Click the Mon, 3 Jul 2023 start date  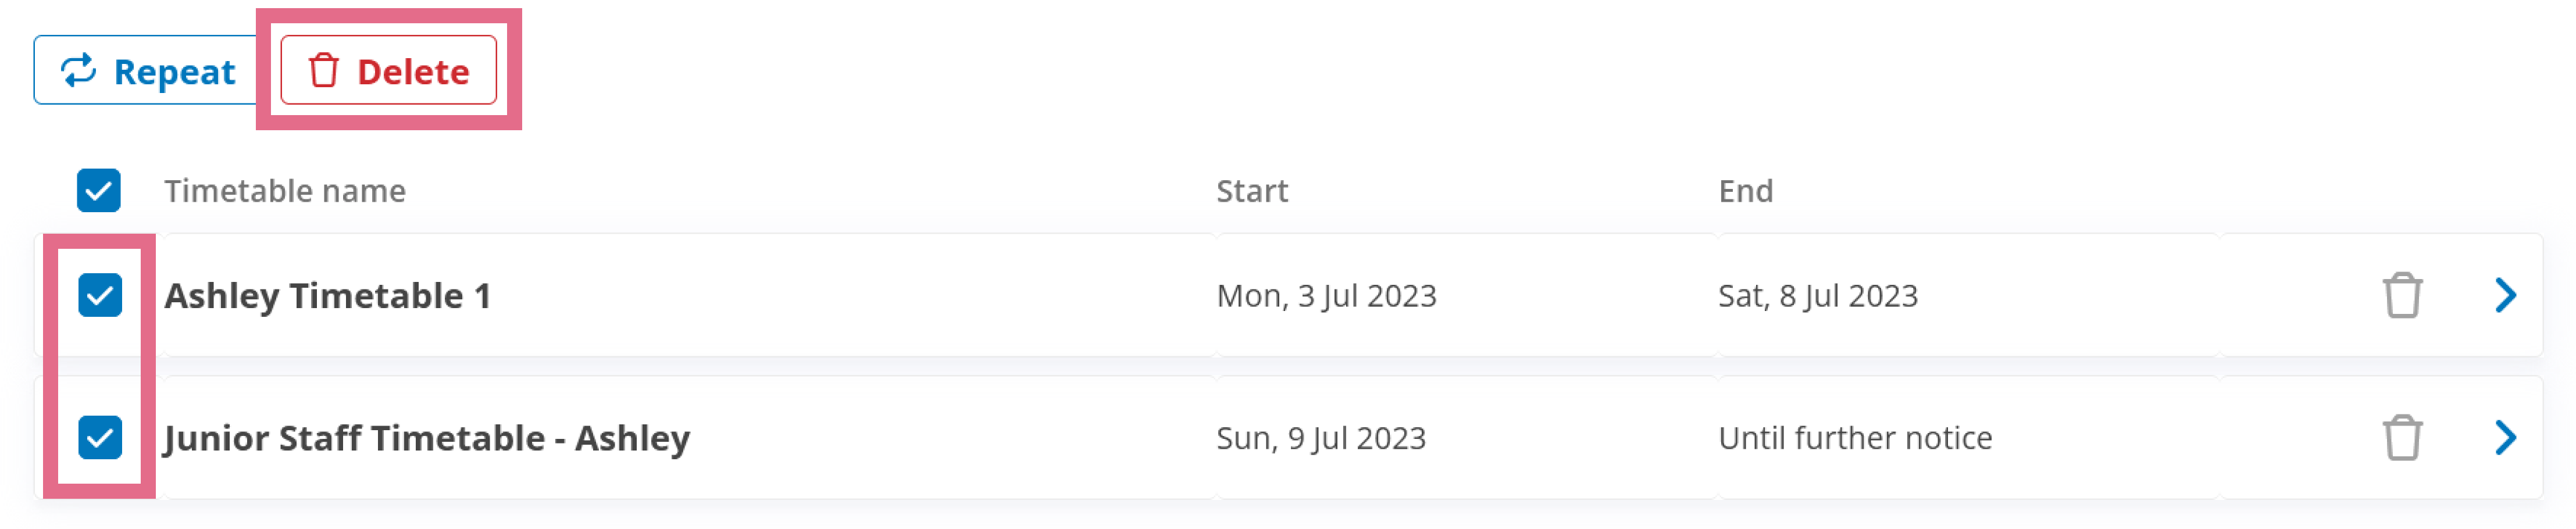pyautogui.click(x=1326, y=296)
